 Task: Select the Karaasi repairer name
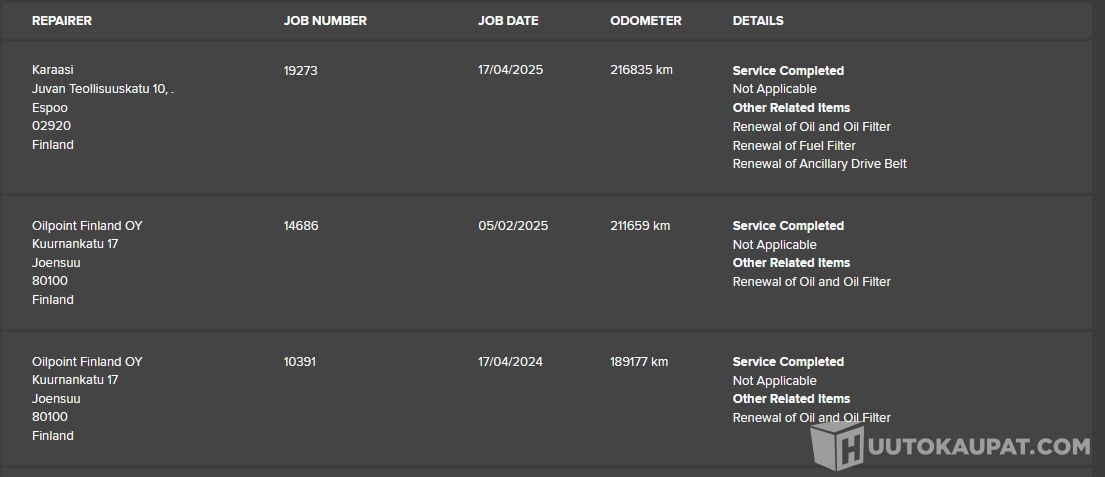(53, 70)
